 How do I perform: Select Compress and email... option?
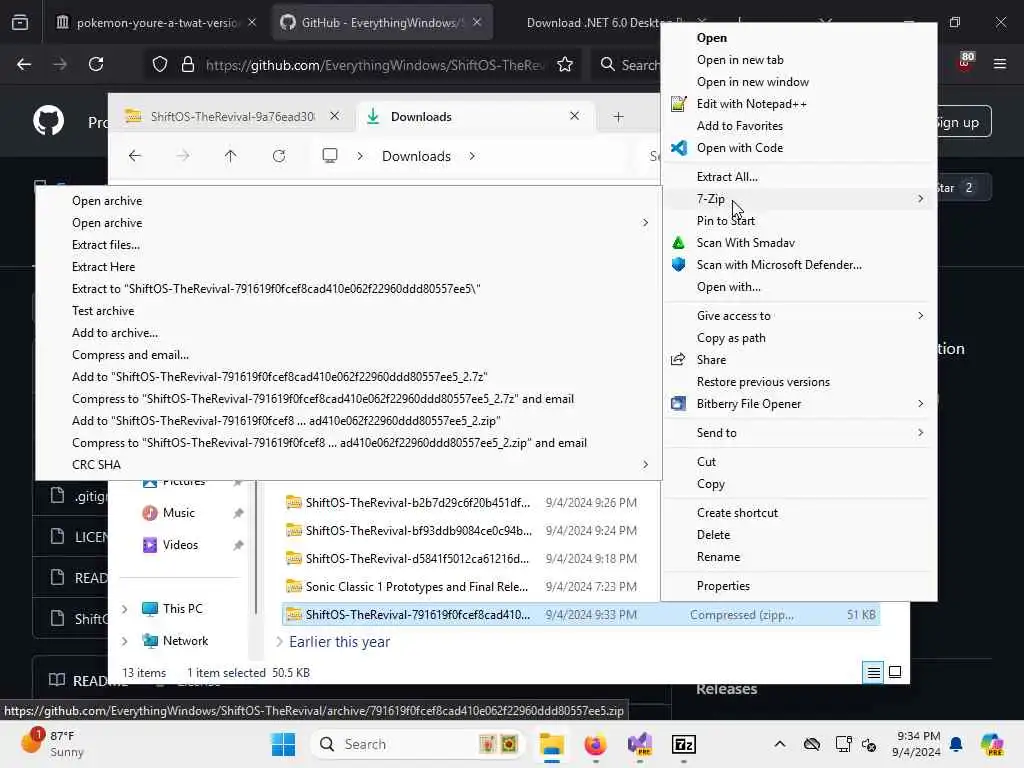coord(349,355)
